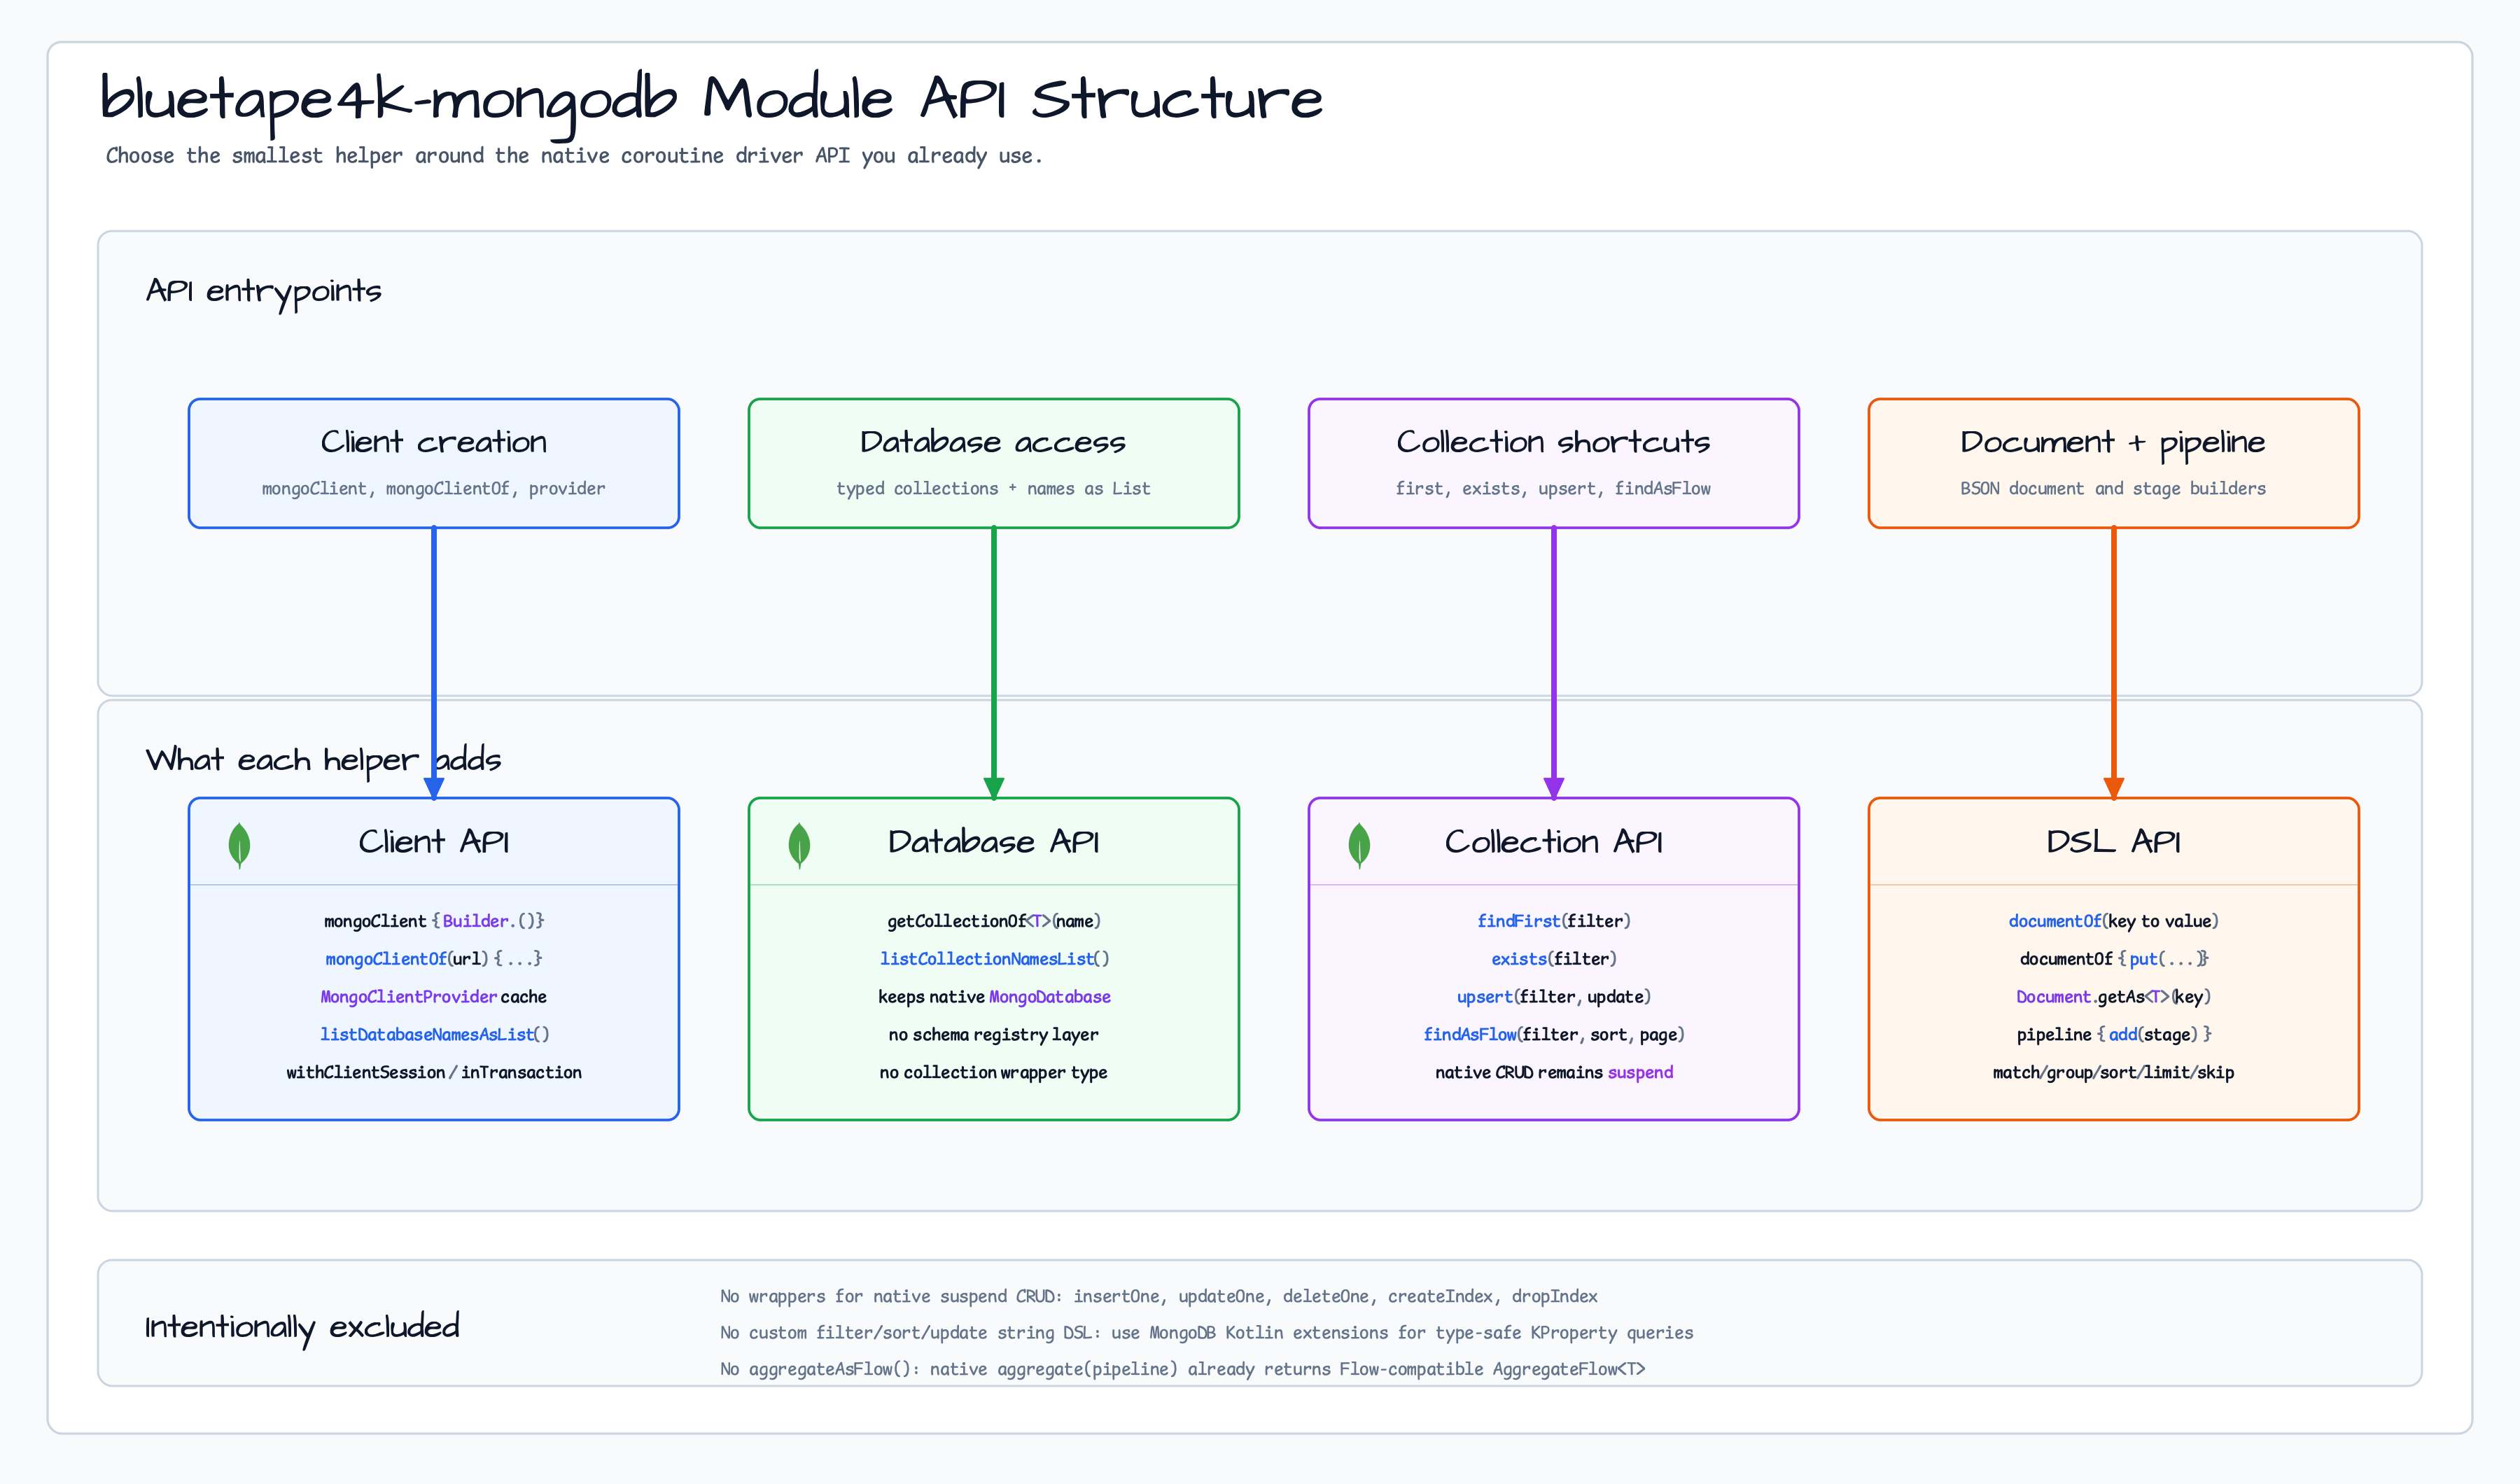
Task: Click the 'documentOf { put(...) }' line
Action: (2114, 959)
